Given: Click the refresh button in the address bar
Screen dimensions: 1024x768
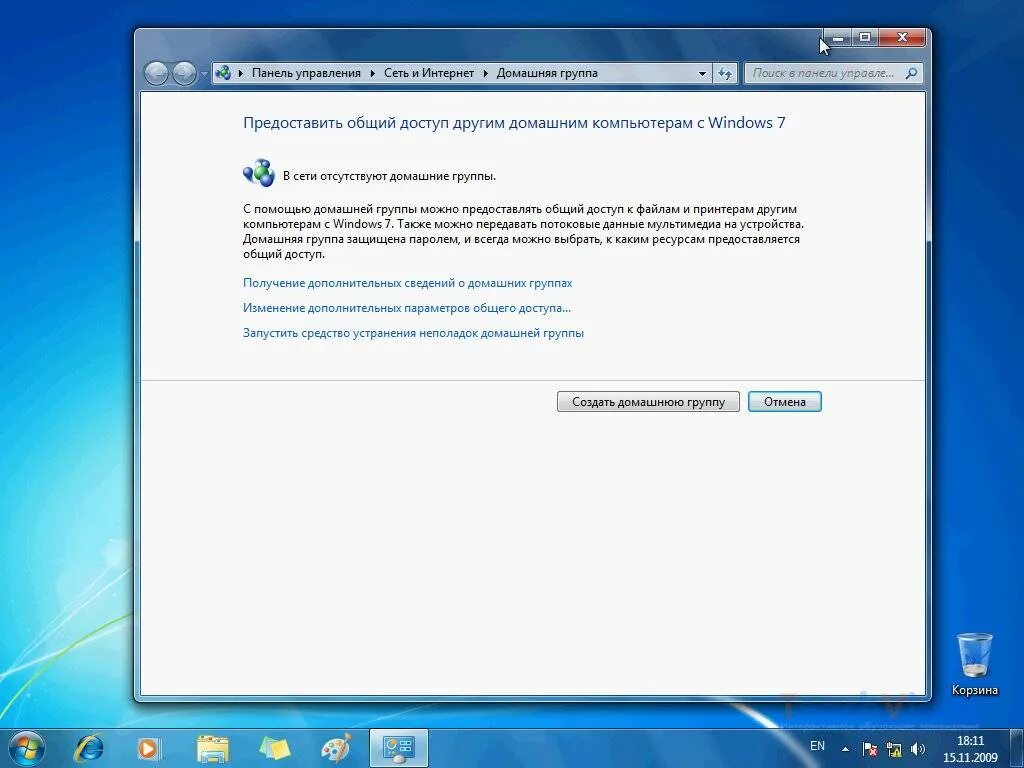Looking at the screenshot, I should (725, 74).
